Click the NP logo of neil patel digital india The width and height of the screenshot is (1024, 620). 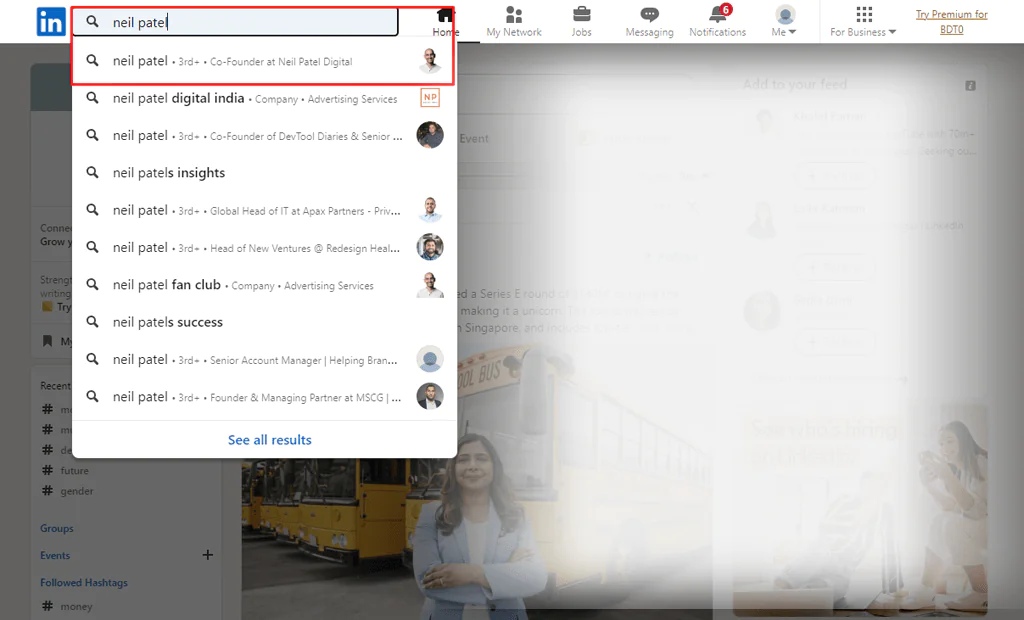(x=430, y=98)
